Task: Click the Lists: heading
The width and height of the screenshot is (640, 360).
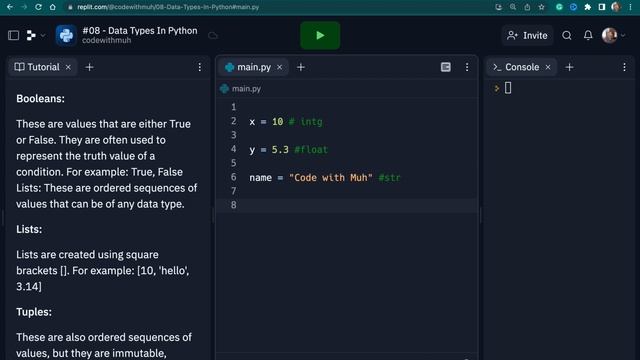Action: coord(29,229)
